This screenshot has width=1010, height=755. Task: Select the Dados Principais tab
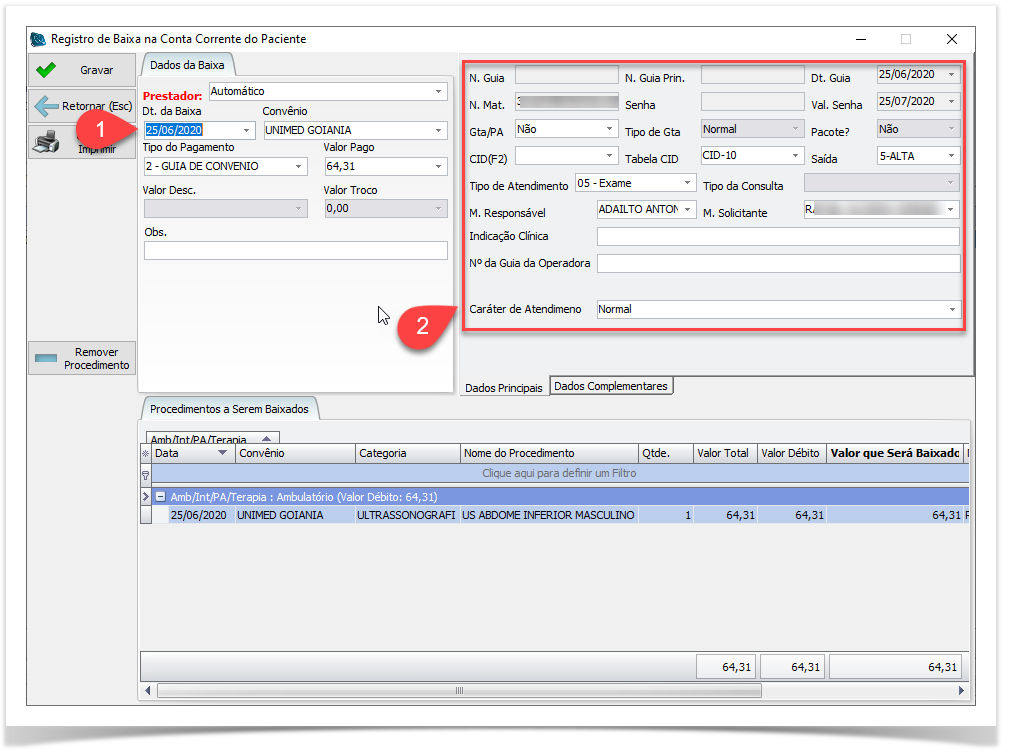point(504,388)
